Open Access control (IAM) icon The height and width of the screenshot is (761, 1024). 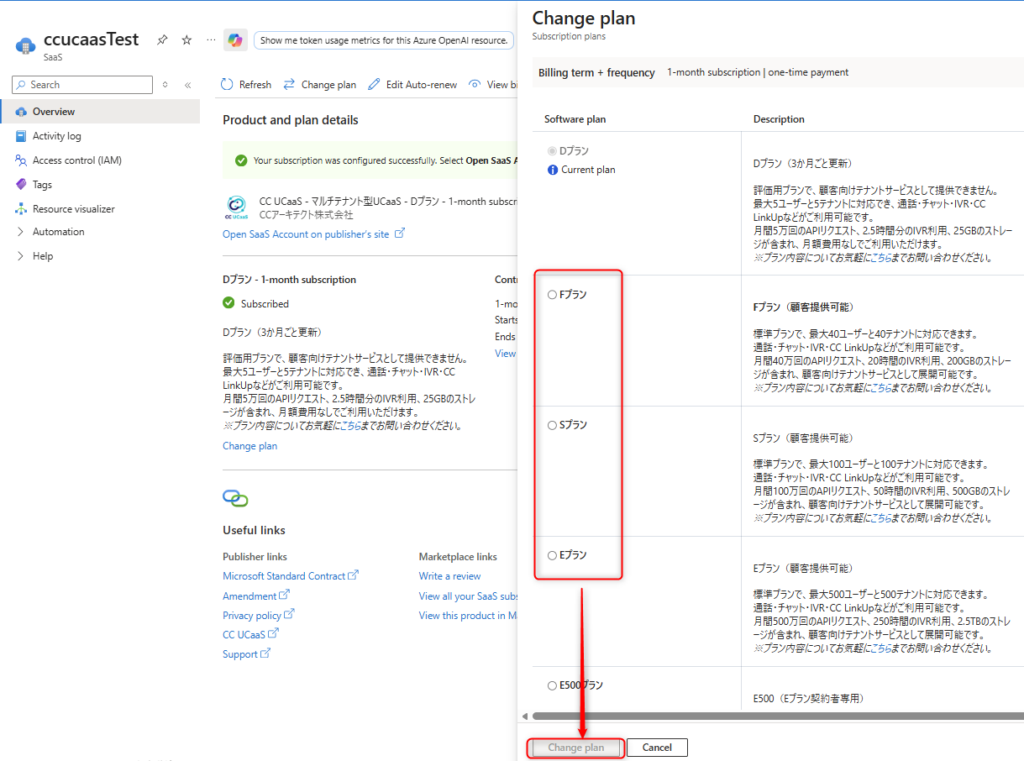(x=21, y=160)
